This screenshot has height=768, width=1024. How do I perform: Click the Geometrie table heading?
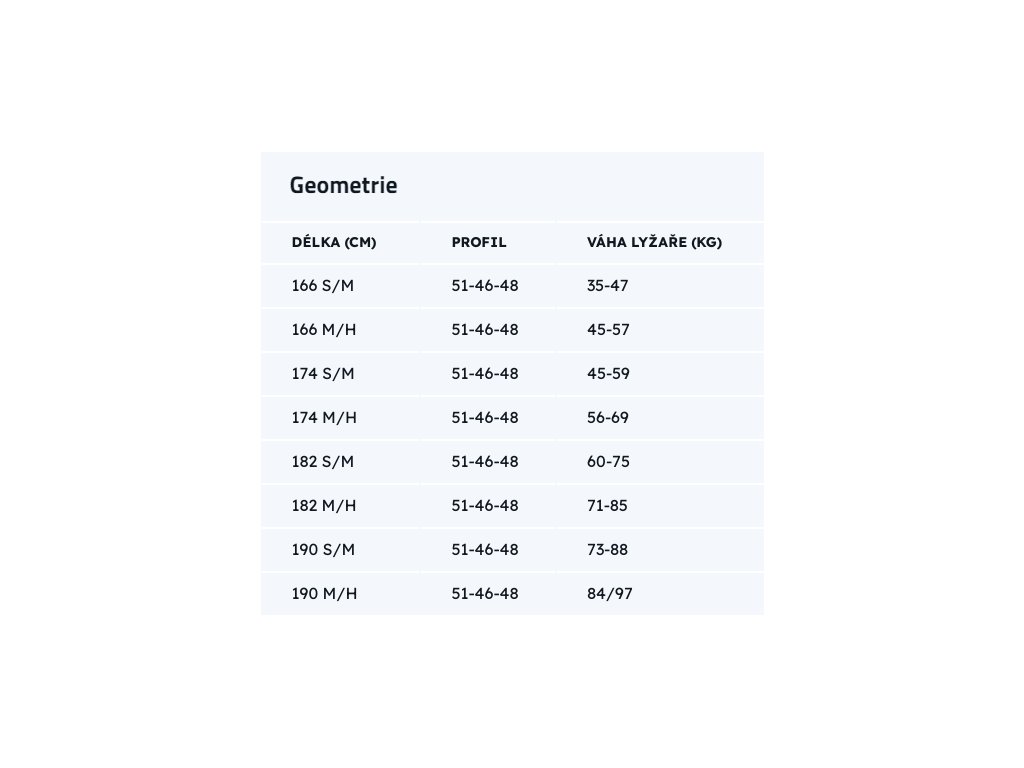(x=343, y=185)
